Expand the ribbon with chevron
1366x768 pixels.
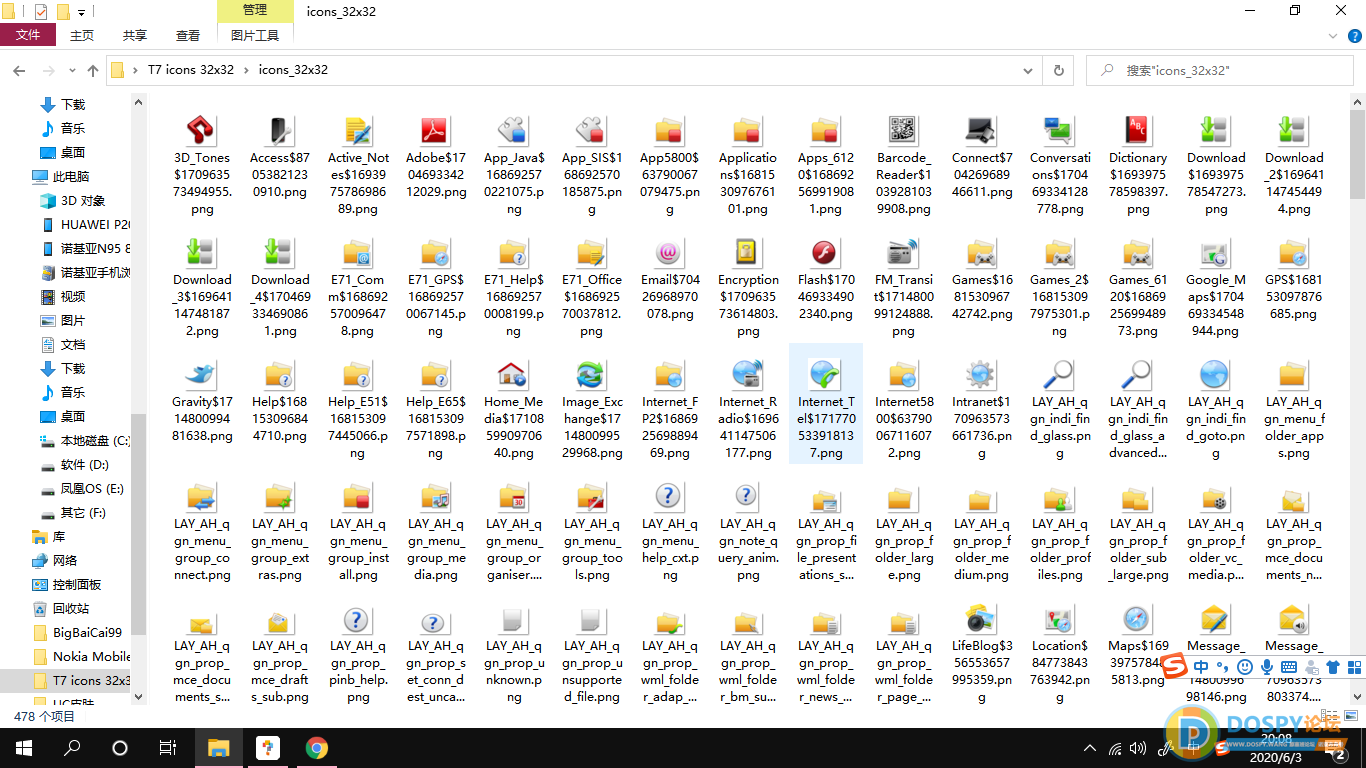pos(1333,35)
